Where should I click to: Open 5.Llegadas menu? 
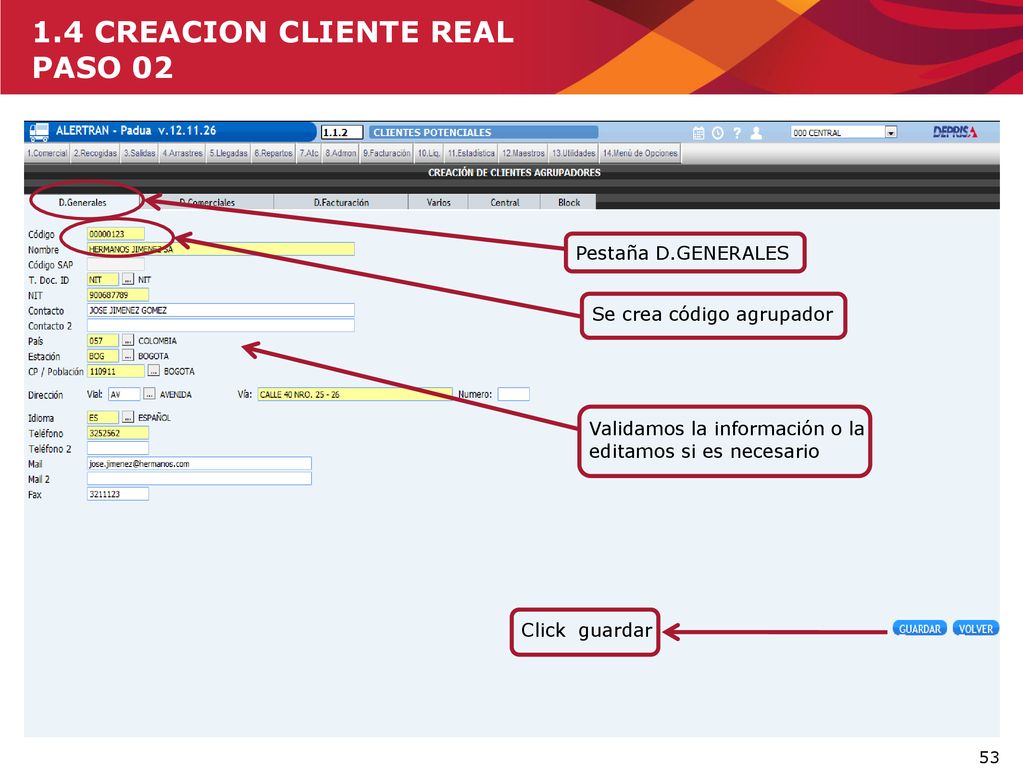[x=228, y=153]
